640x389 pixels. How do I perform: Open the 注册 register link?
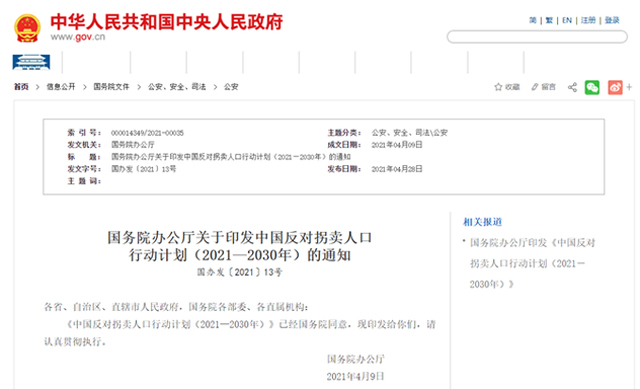[x=588, y=20]
